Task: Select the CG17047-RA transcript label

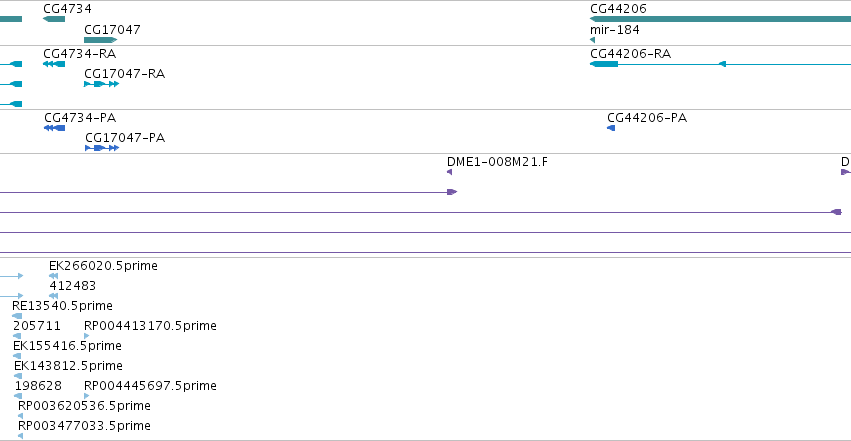Action: tap(124, 74)
